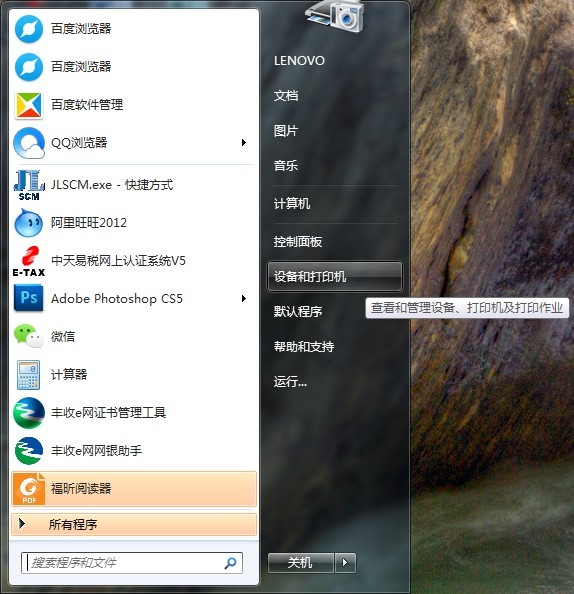Viewport: 574px width, 594px height.
Task: Expand QQ浏览器 submenu arrow
Action: point(244,142)
